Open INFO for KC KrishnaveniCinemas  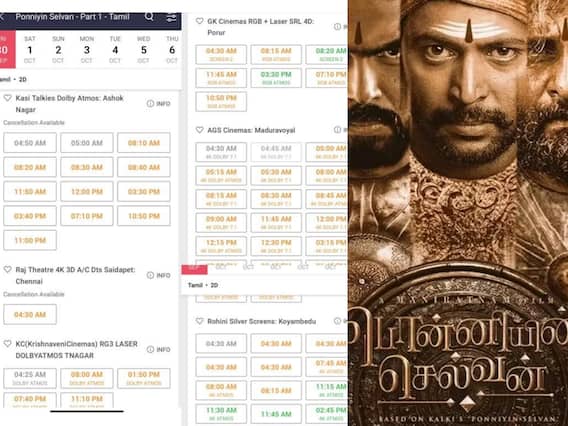(158, 350)
